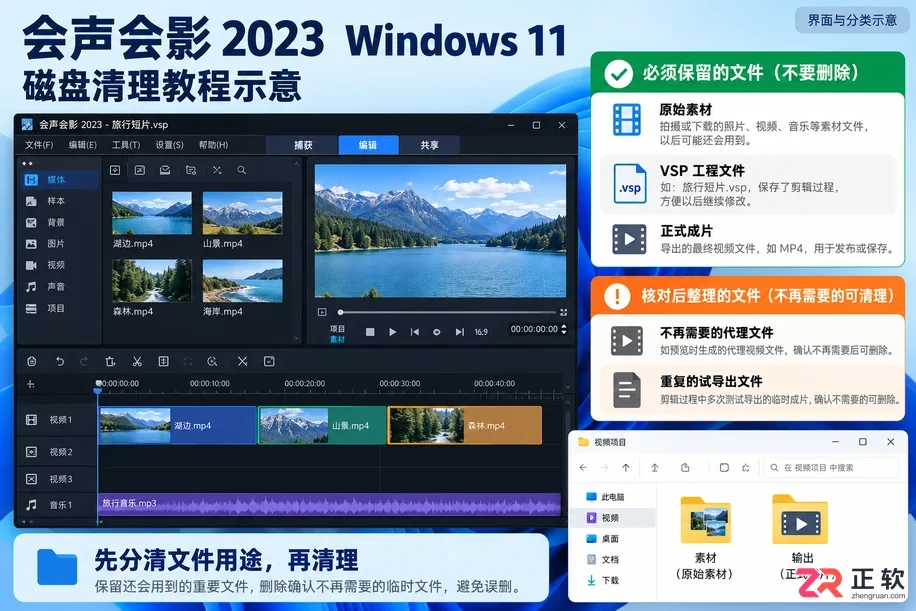
Task: Click the fullscreen expand icon beside preview scrubber
Action: (x=563, y=313)
